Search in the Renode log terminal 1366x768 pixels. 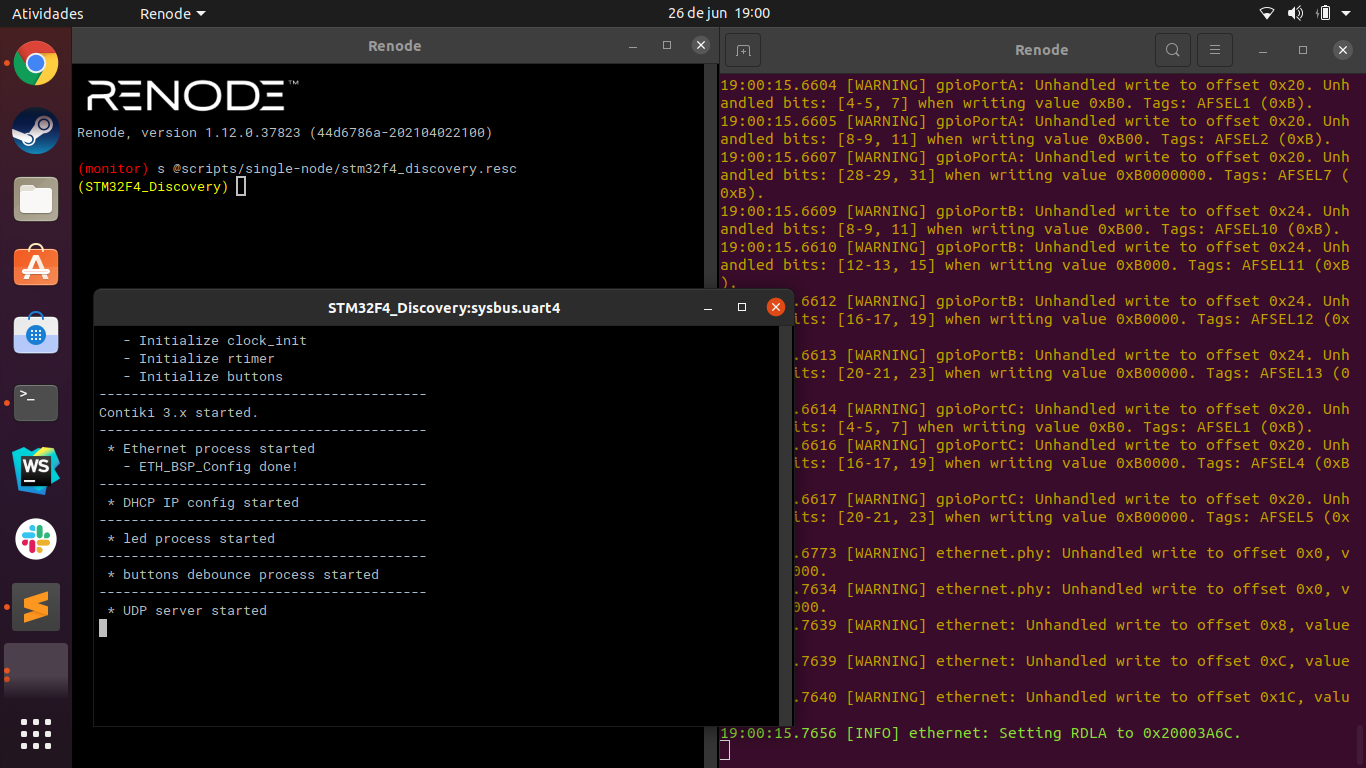click(x=1173, y=49)
